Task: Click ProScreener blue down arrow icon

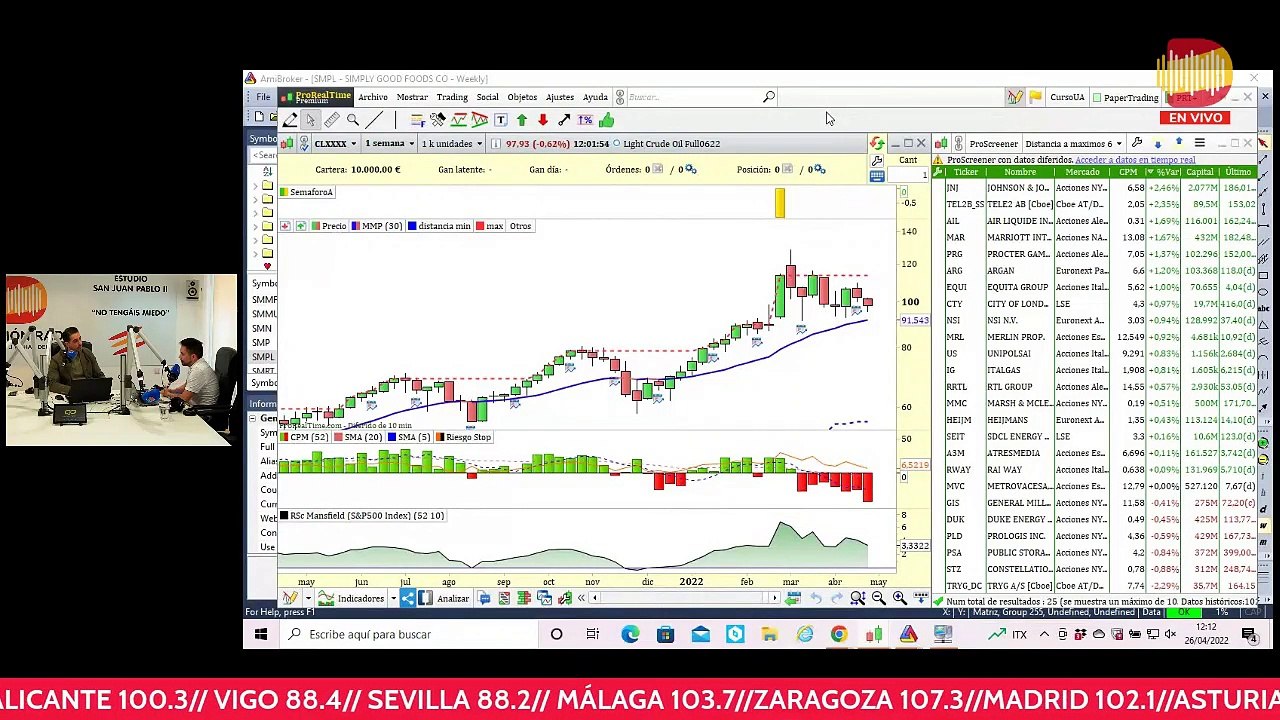Action: tap(1158, 144)
